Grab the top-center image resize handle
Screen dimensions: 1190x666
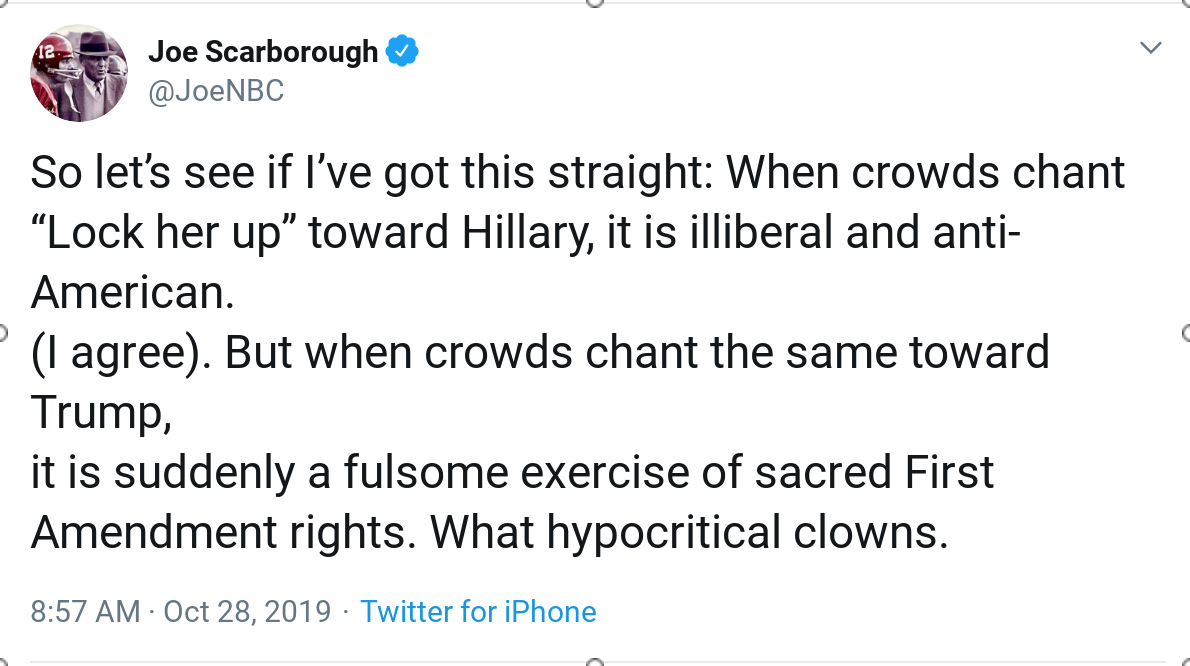click(594, 3)
